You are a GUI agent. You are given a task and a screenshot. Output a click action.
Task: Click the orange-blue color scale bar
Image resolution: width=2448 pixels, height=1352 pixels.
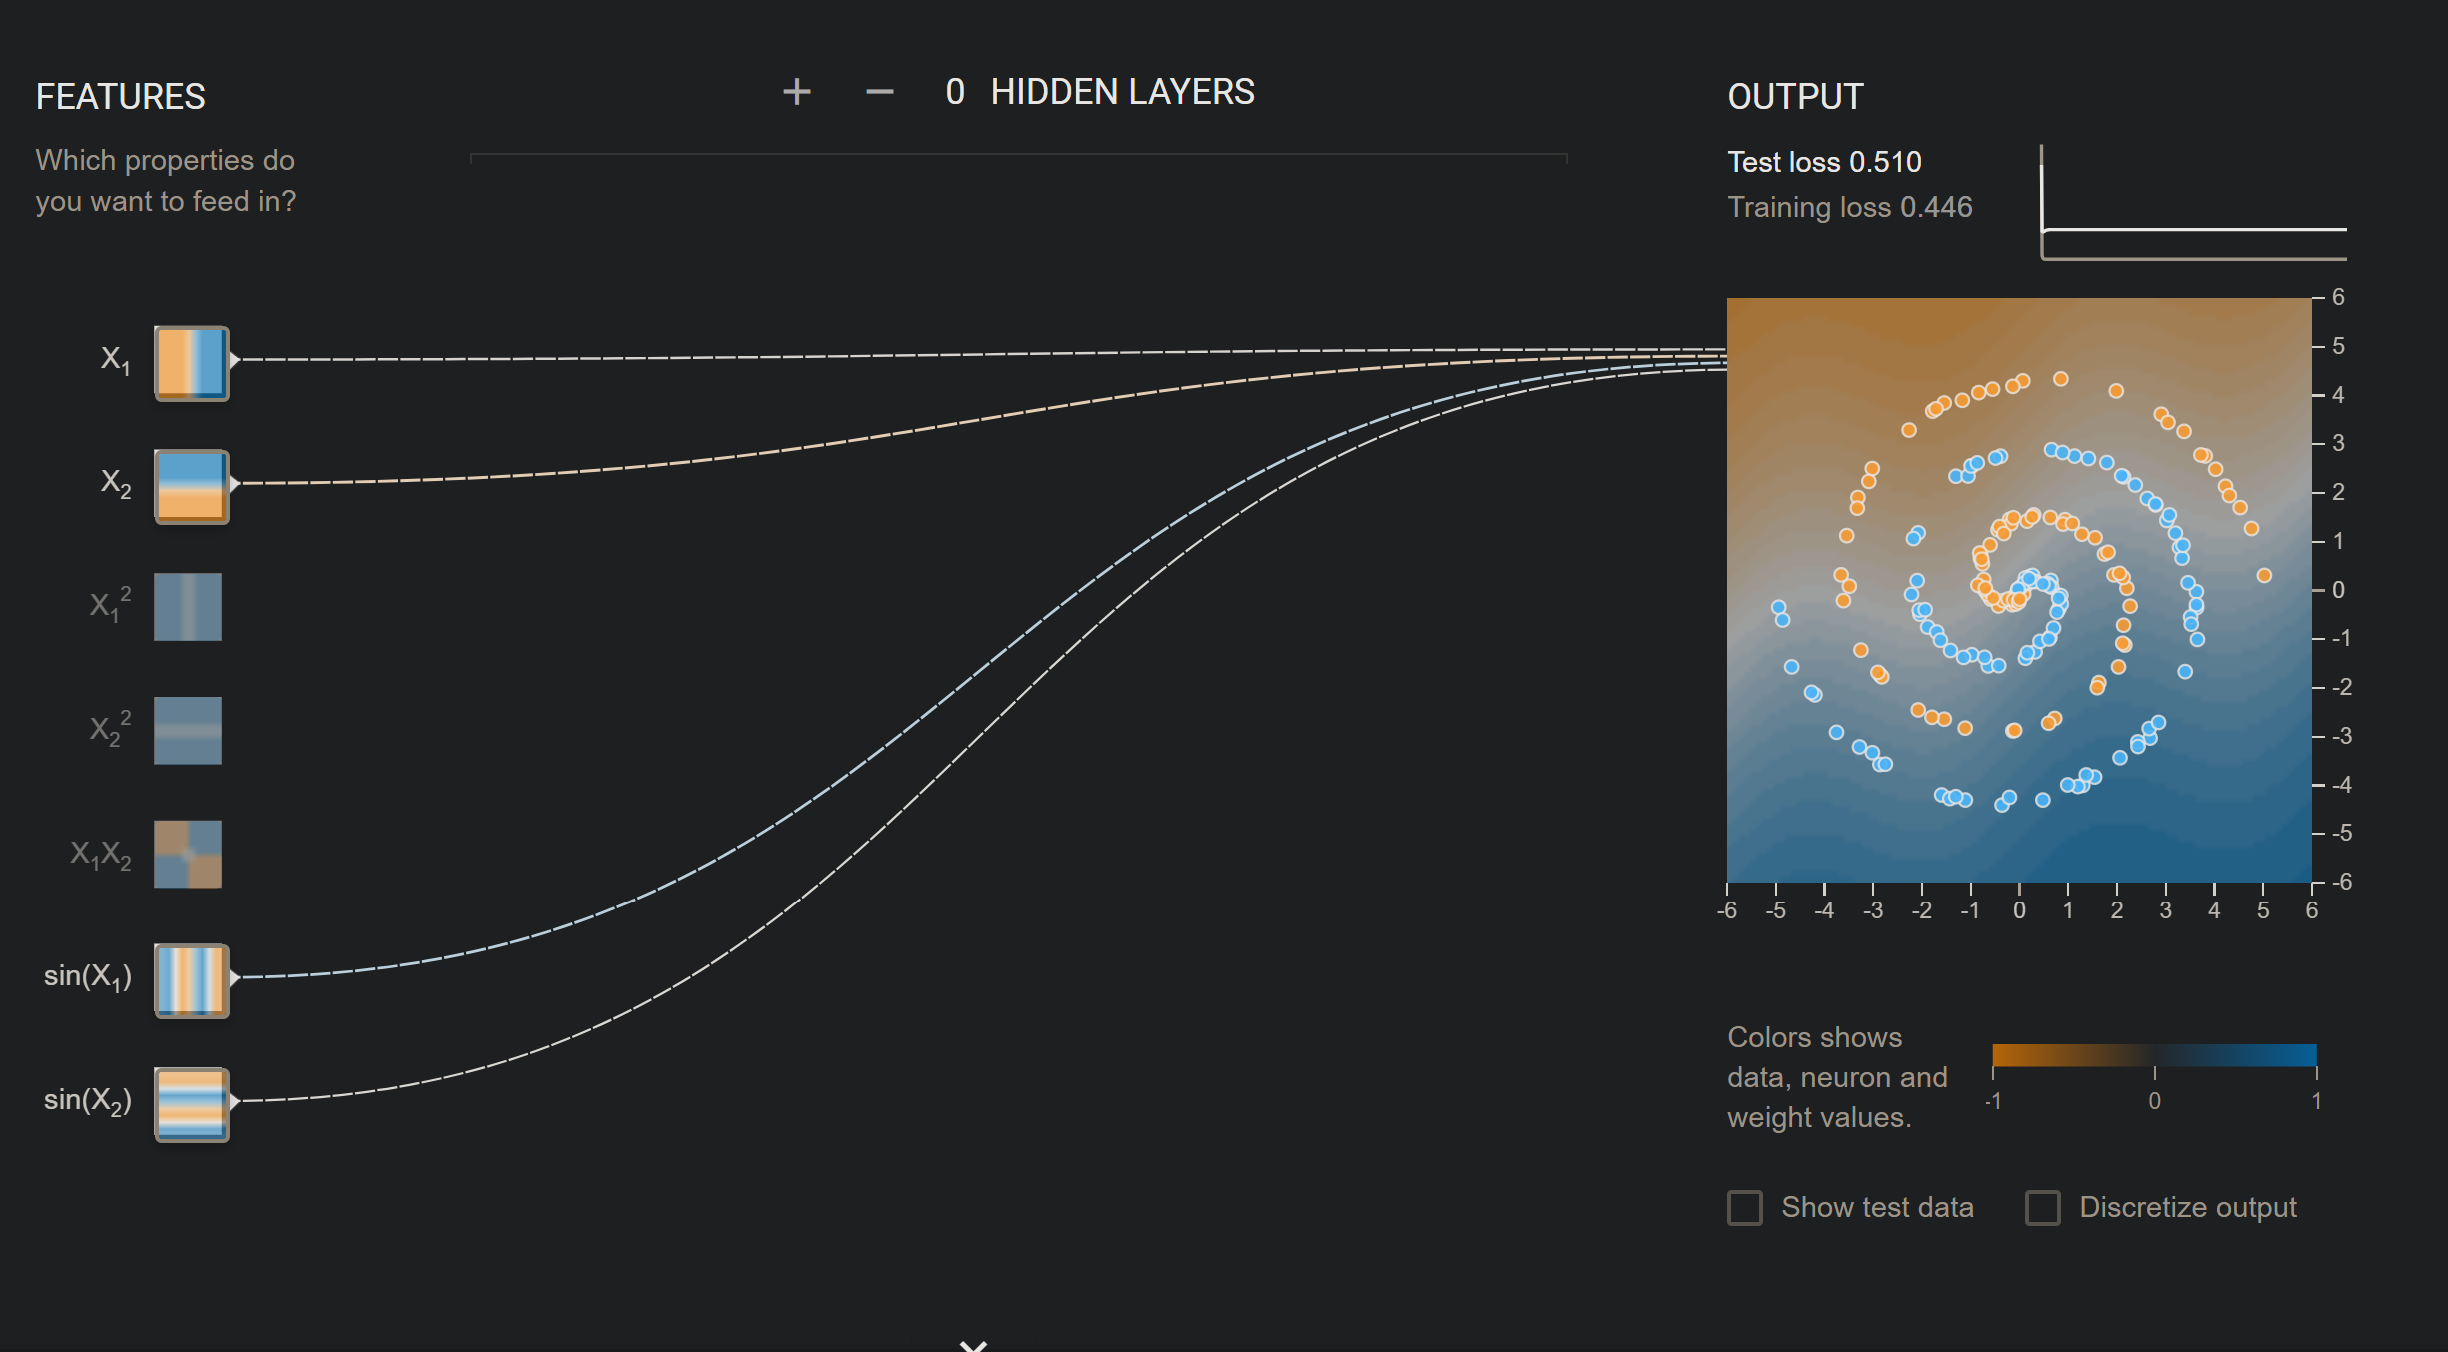tap(2154, 1056)
